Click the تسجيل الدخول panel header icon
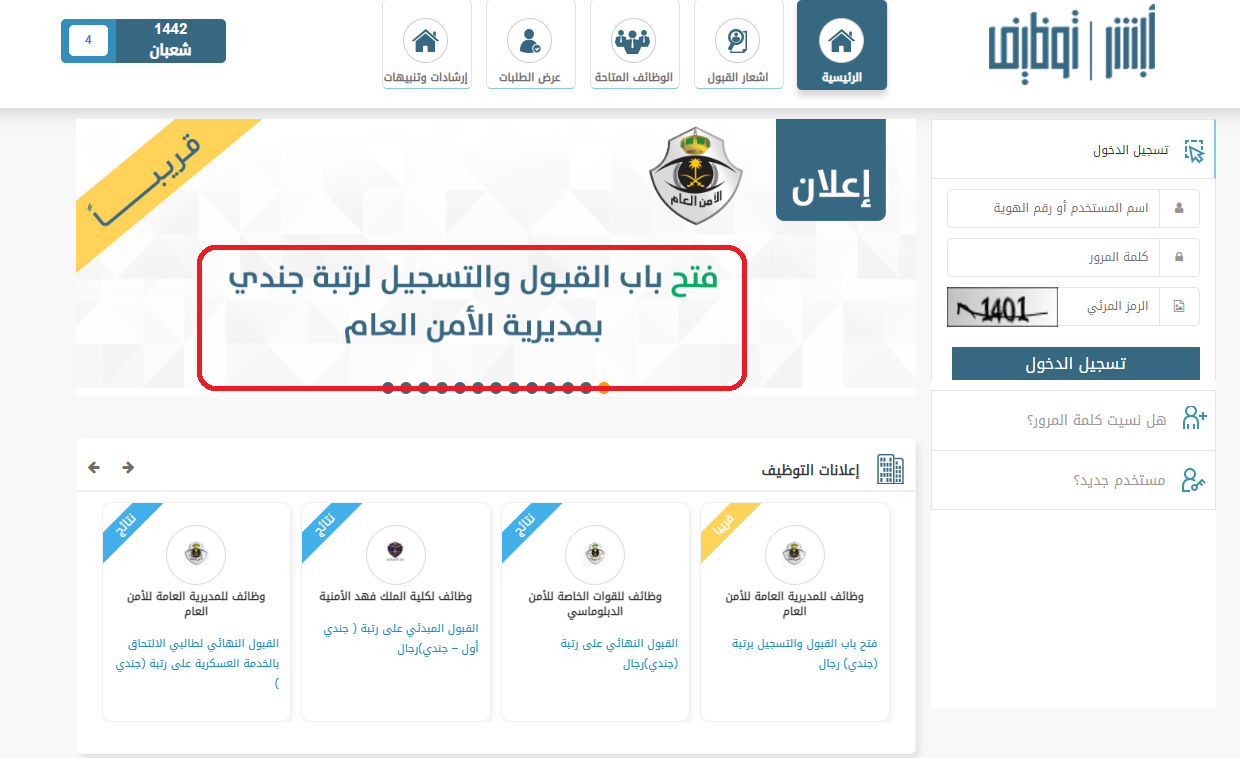Image resolution: width=1240 pixels, height=758 pixels. [1194, 151]
